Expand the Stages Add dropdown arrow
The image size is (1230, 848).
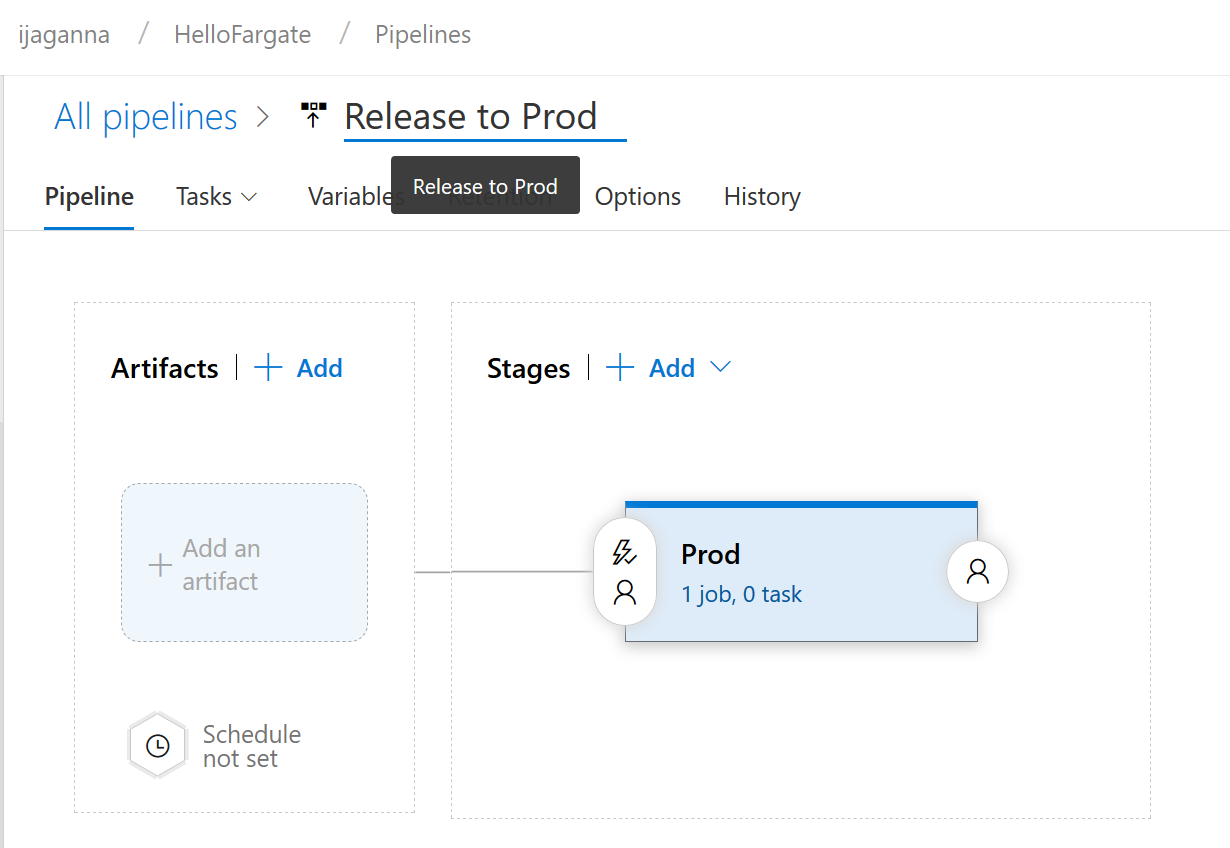[x=720, y=368]
